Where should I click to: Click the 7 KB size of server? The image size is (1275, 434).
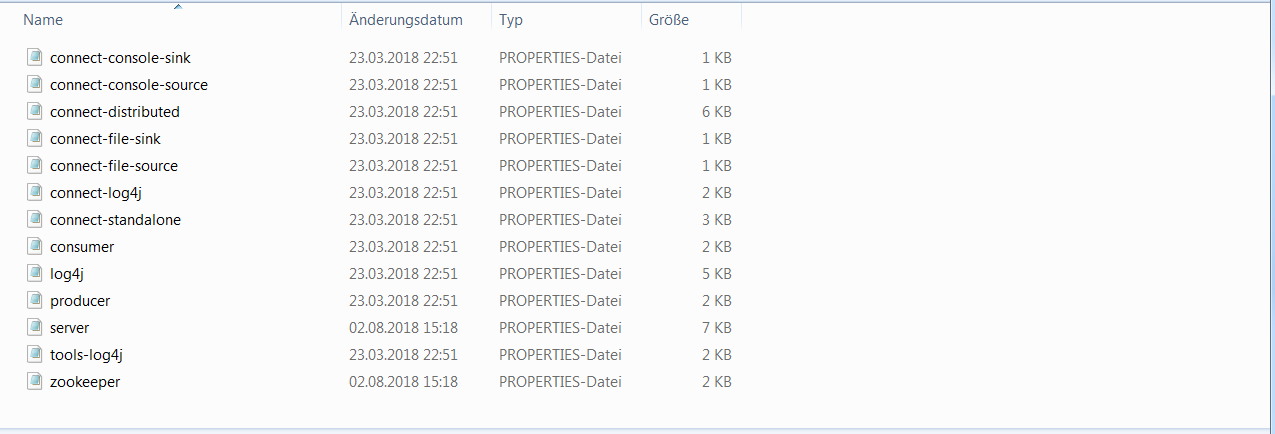point(717,327)
